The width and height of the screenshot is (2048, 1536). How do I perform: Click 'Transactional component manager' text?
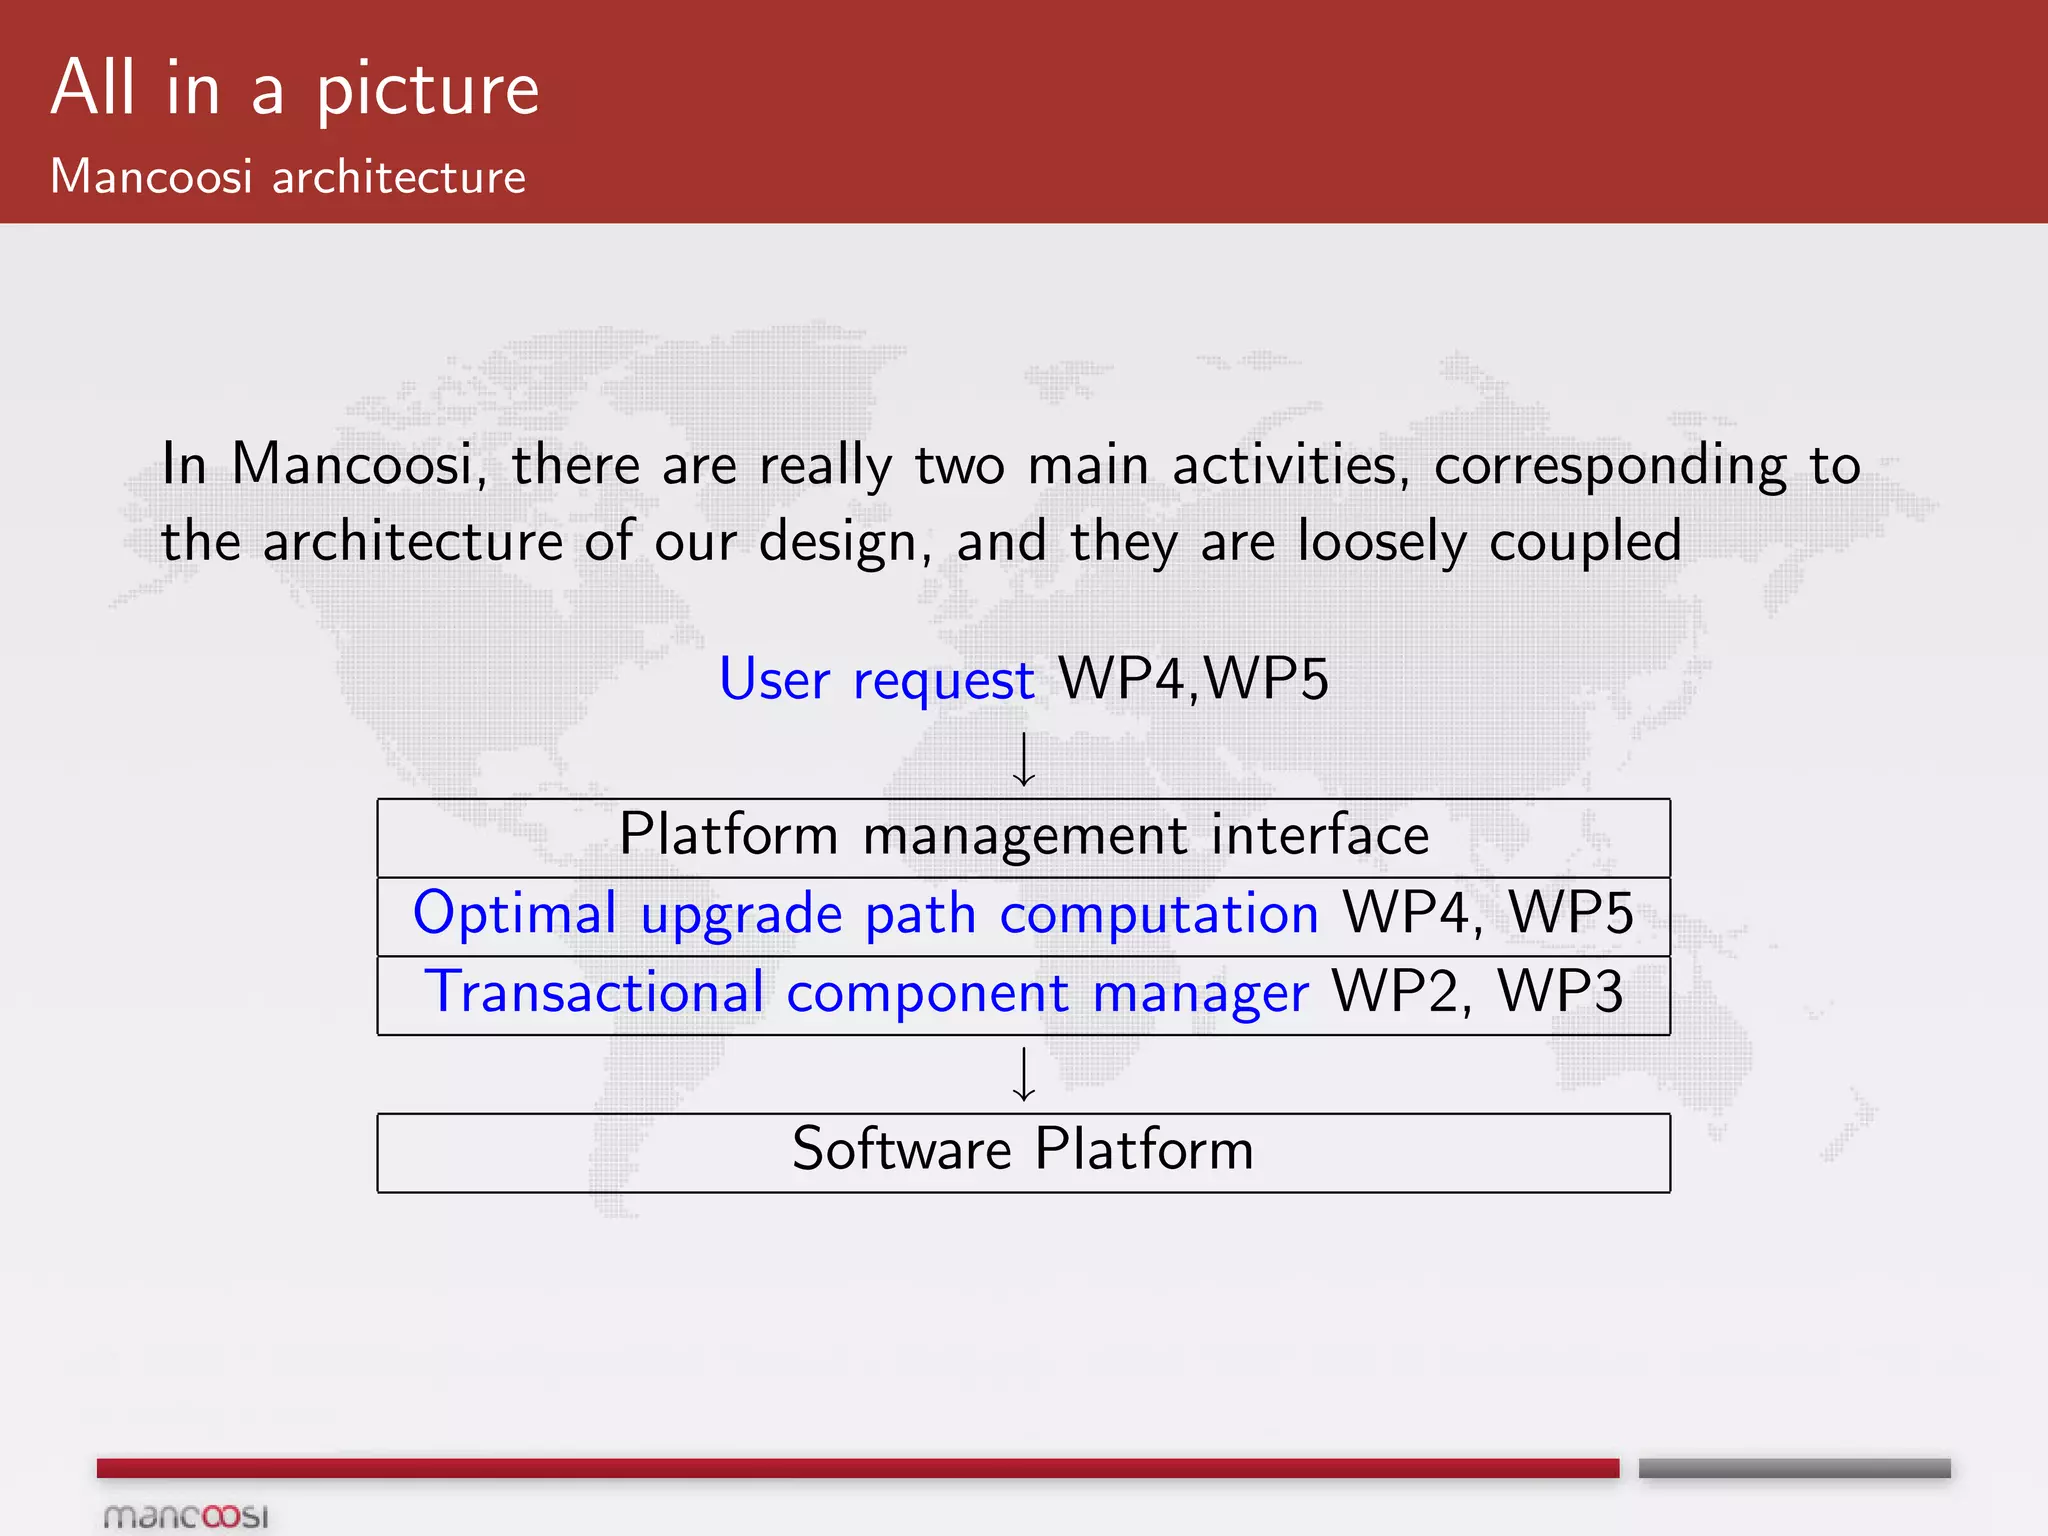(867, 993)
